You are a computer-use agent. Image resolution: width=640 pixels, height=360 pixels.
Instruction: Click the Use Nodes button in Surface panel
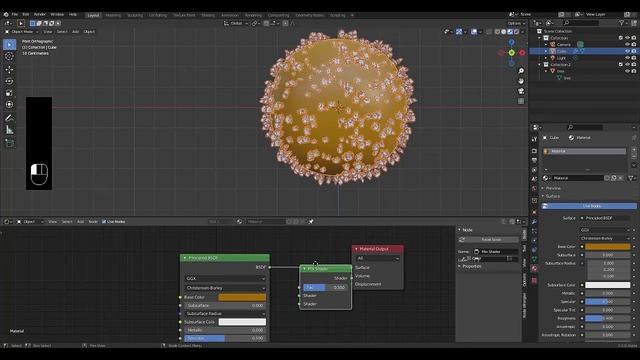[x=589, y=206]
